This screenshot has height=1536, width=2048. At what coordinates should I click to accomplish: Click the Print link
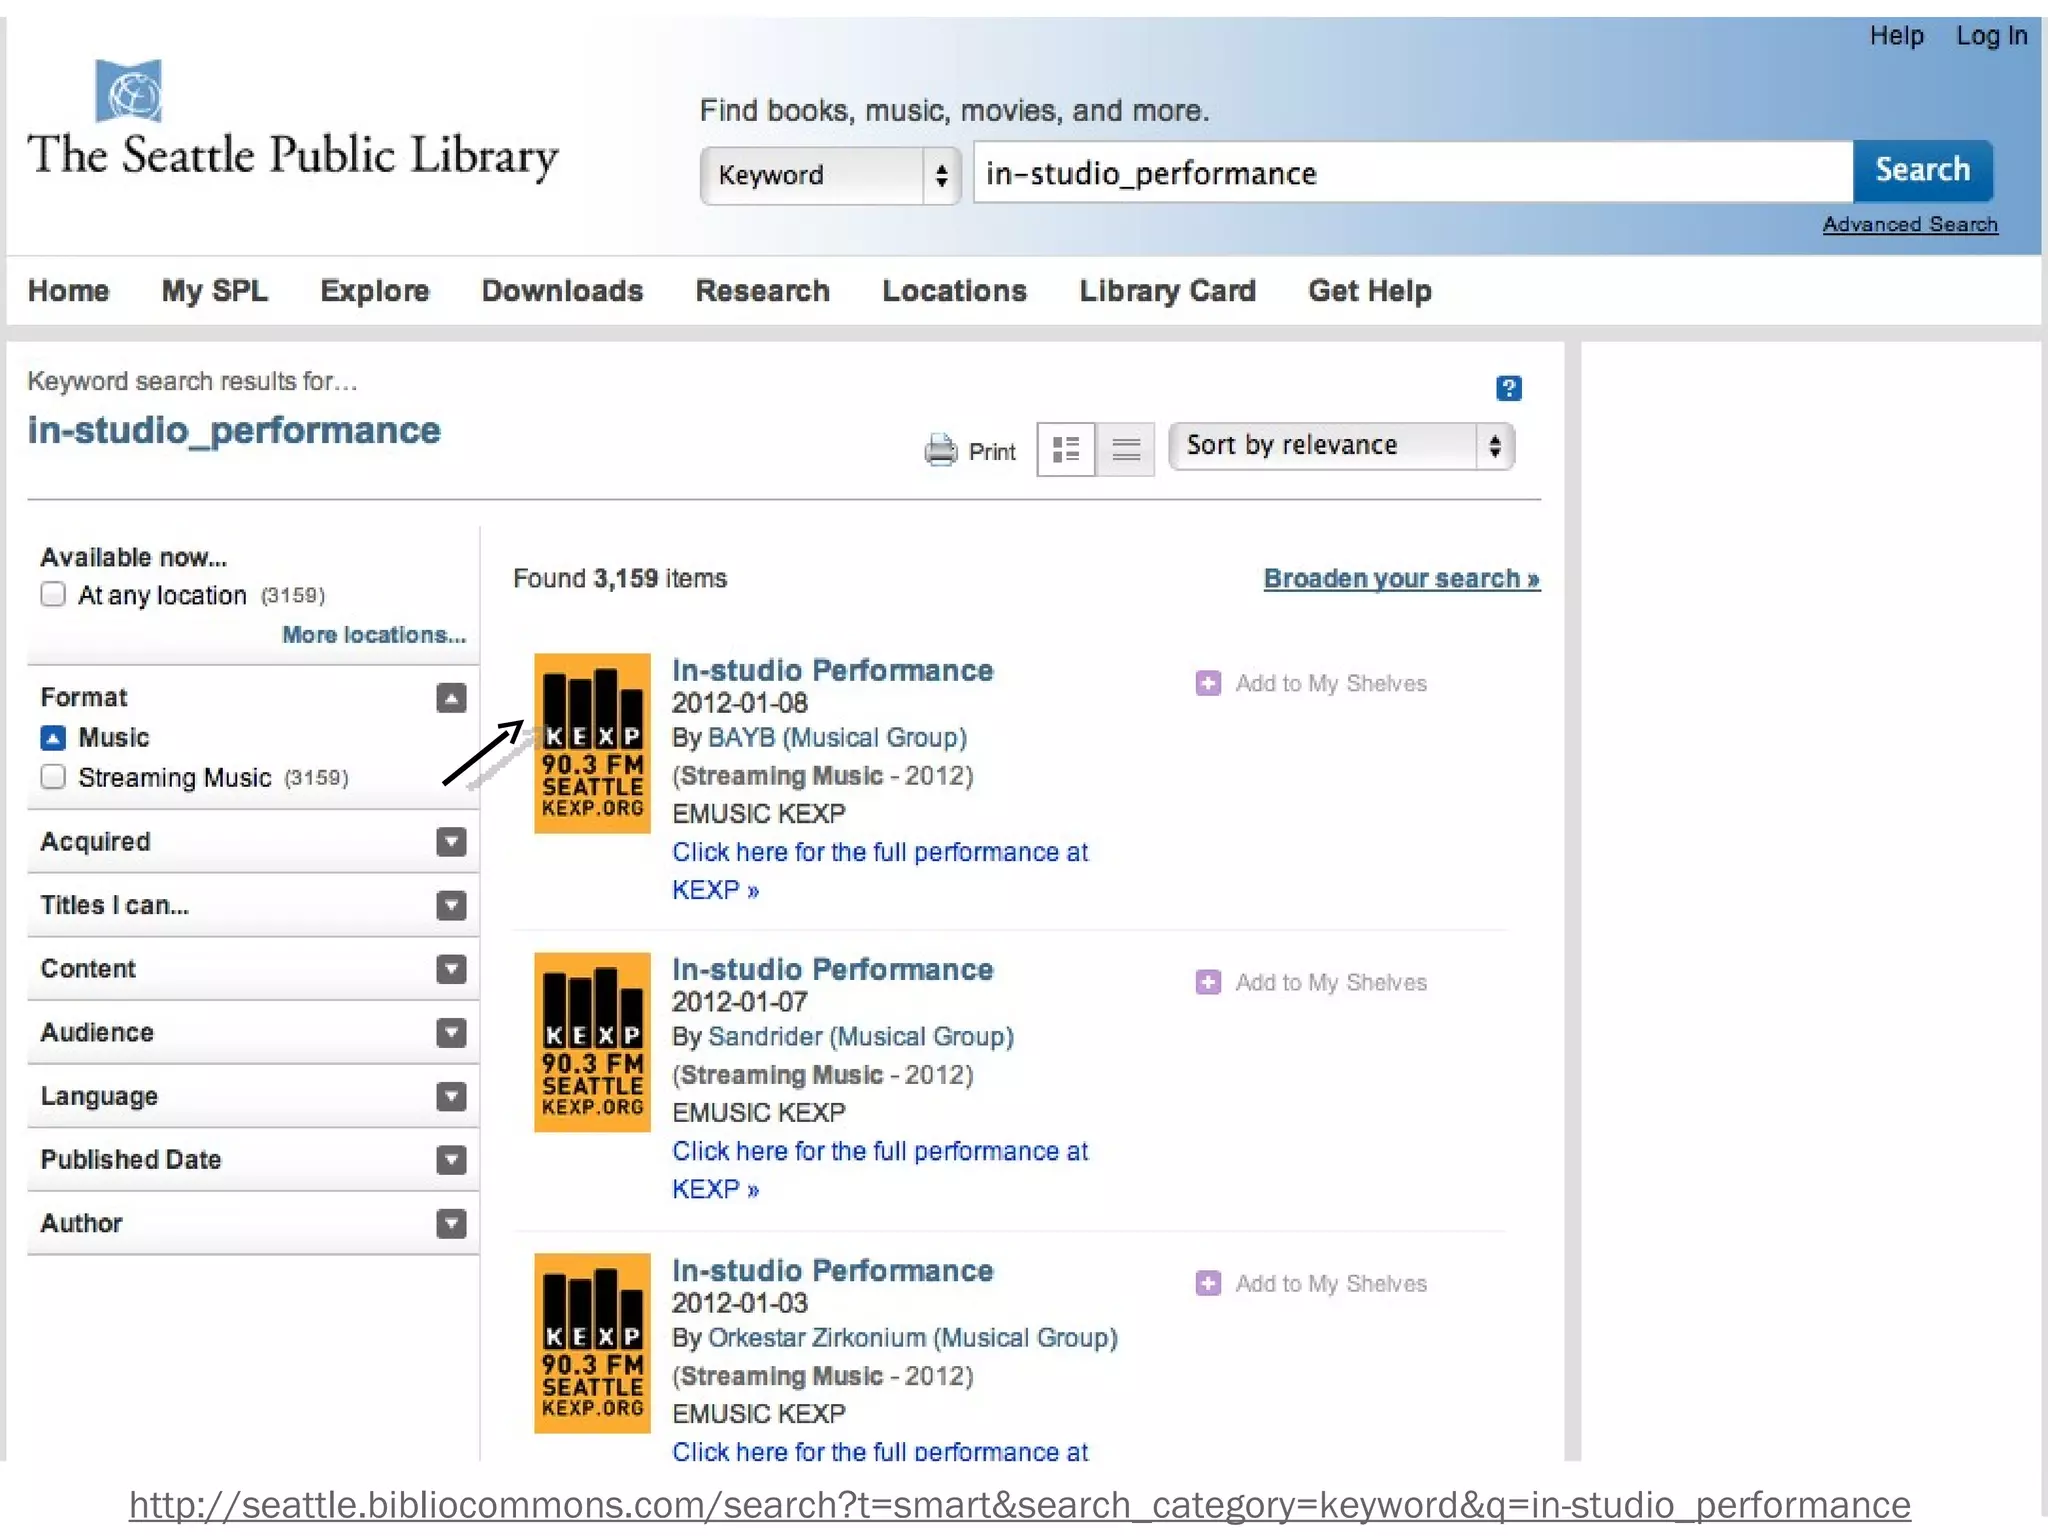click(991, 452)
